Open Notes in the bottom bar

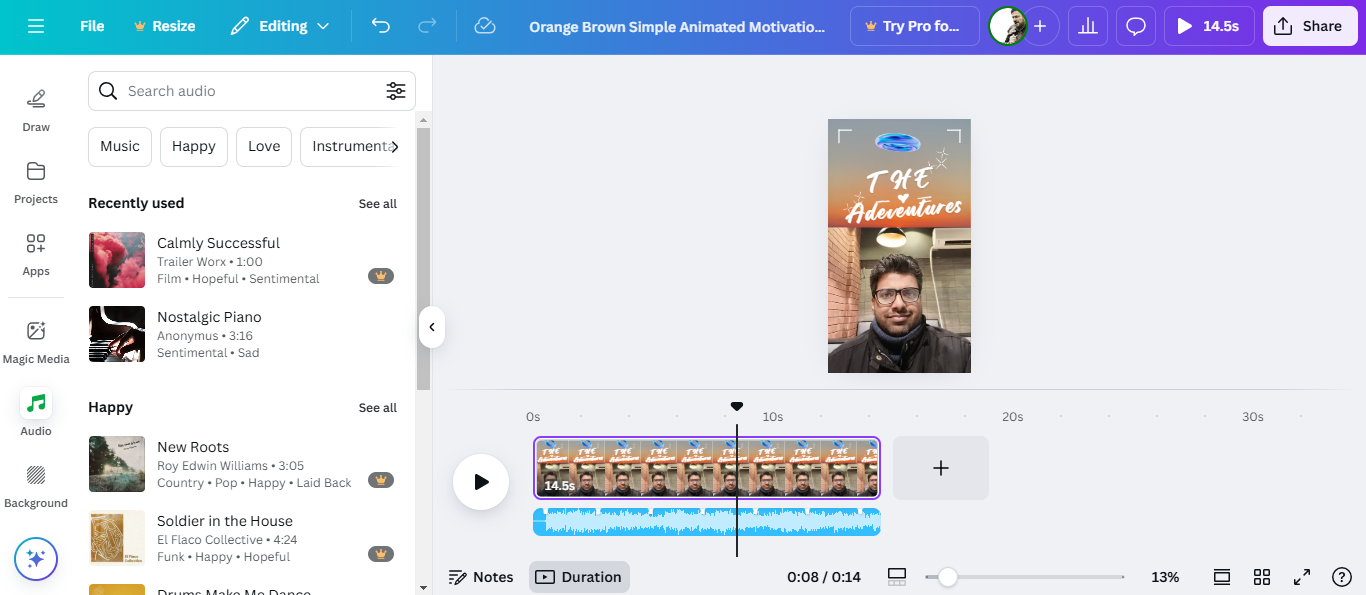481,577
